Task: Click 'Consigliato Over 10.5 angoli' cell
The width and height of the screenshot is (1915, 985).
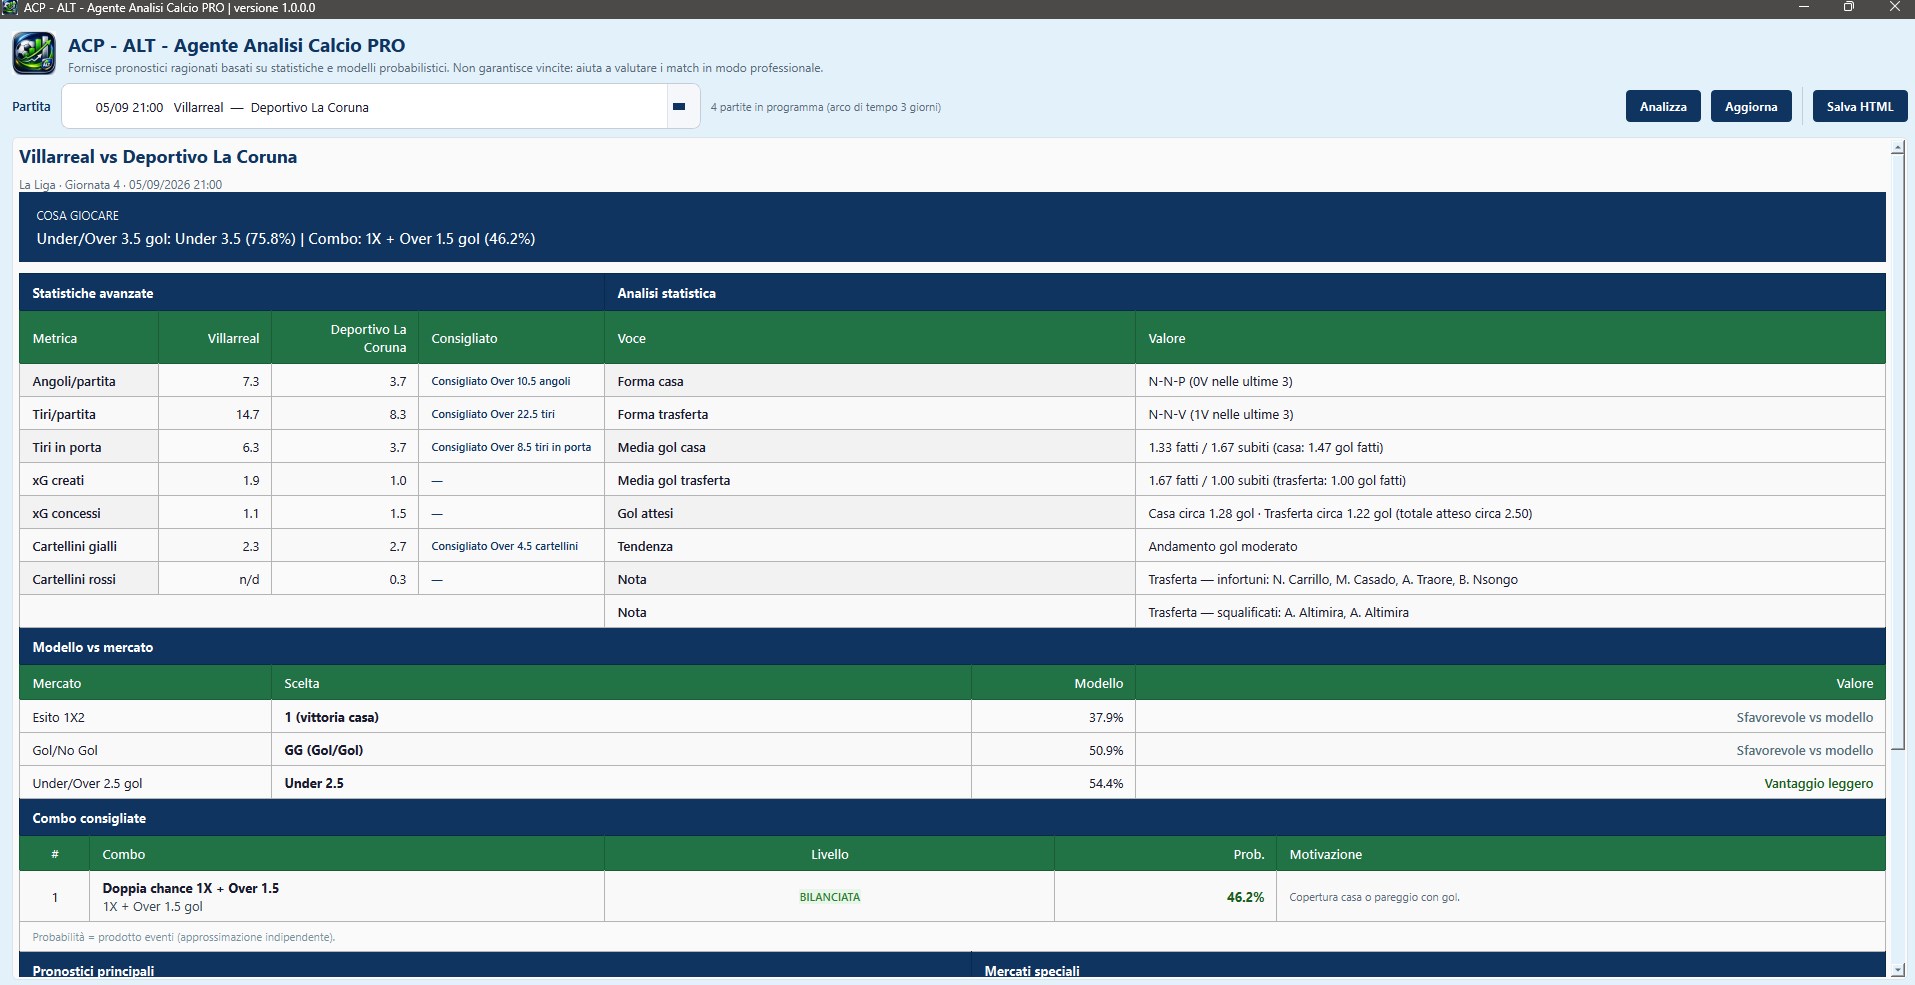Action: pos(501,381)
